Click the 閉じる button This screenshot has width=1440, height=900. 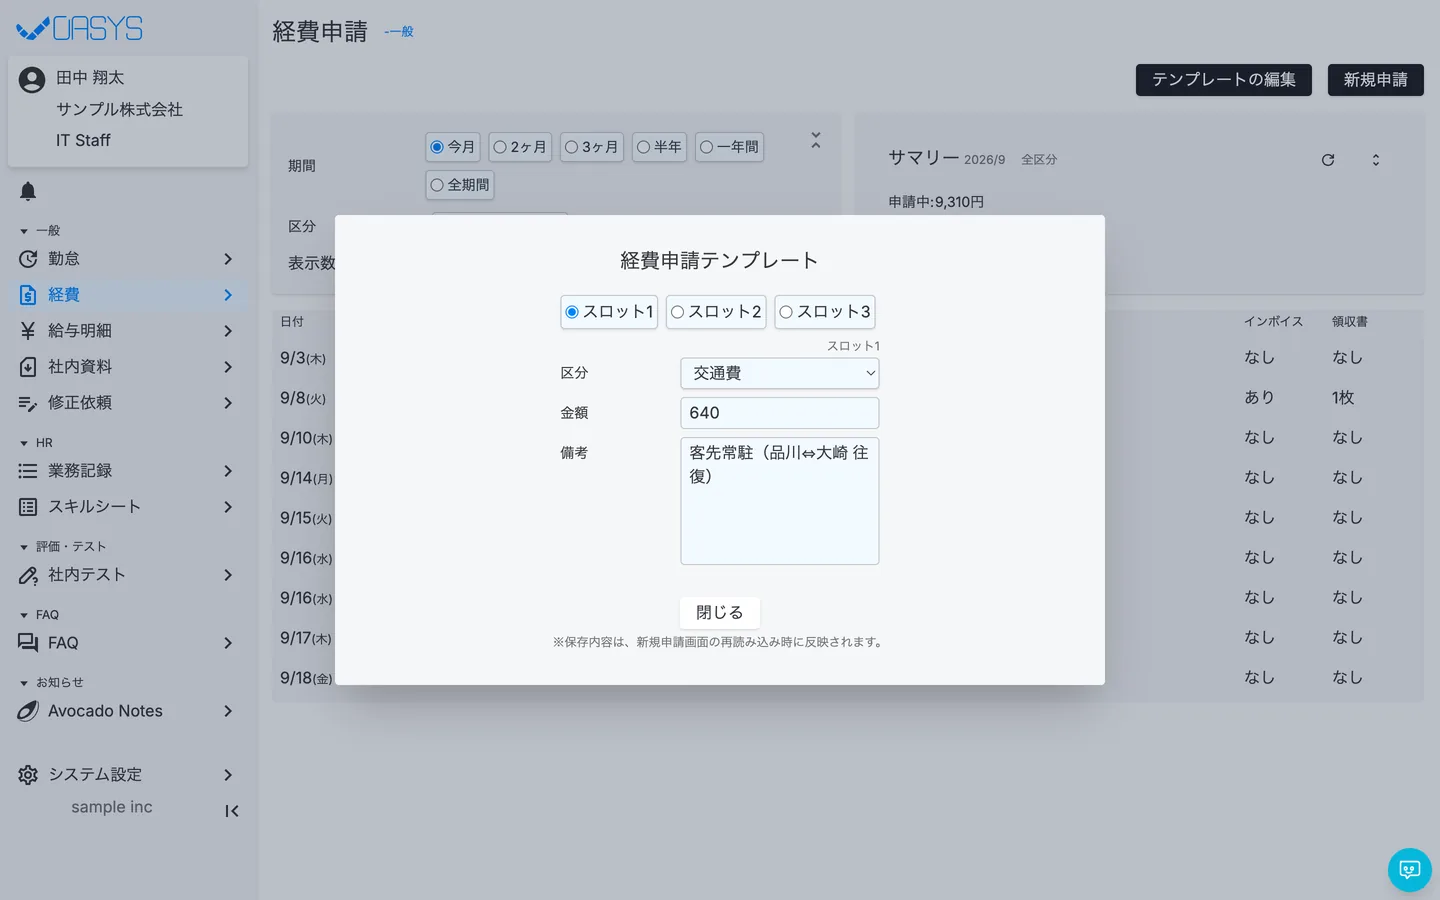pos(720,613)
